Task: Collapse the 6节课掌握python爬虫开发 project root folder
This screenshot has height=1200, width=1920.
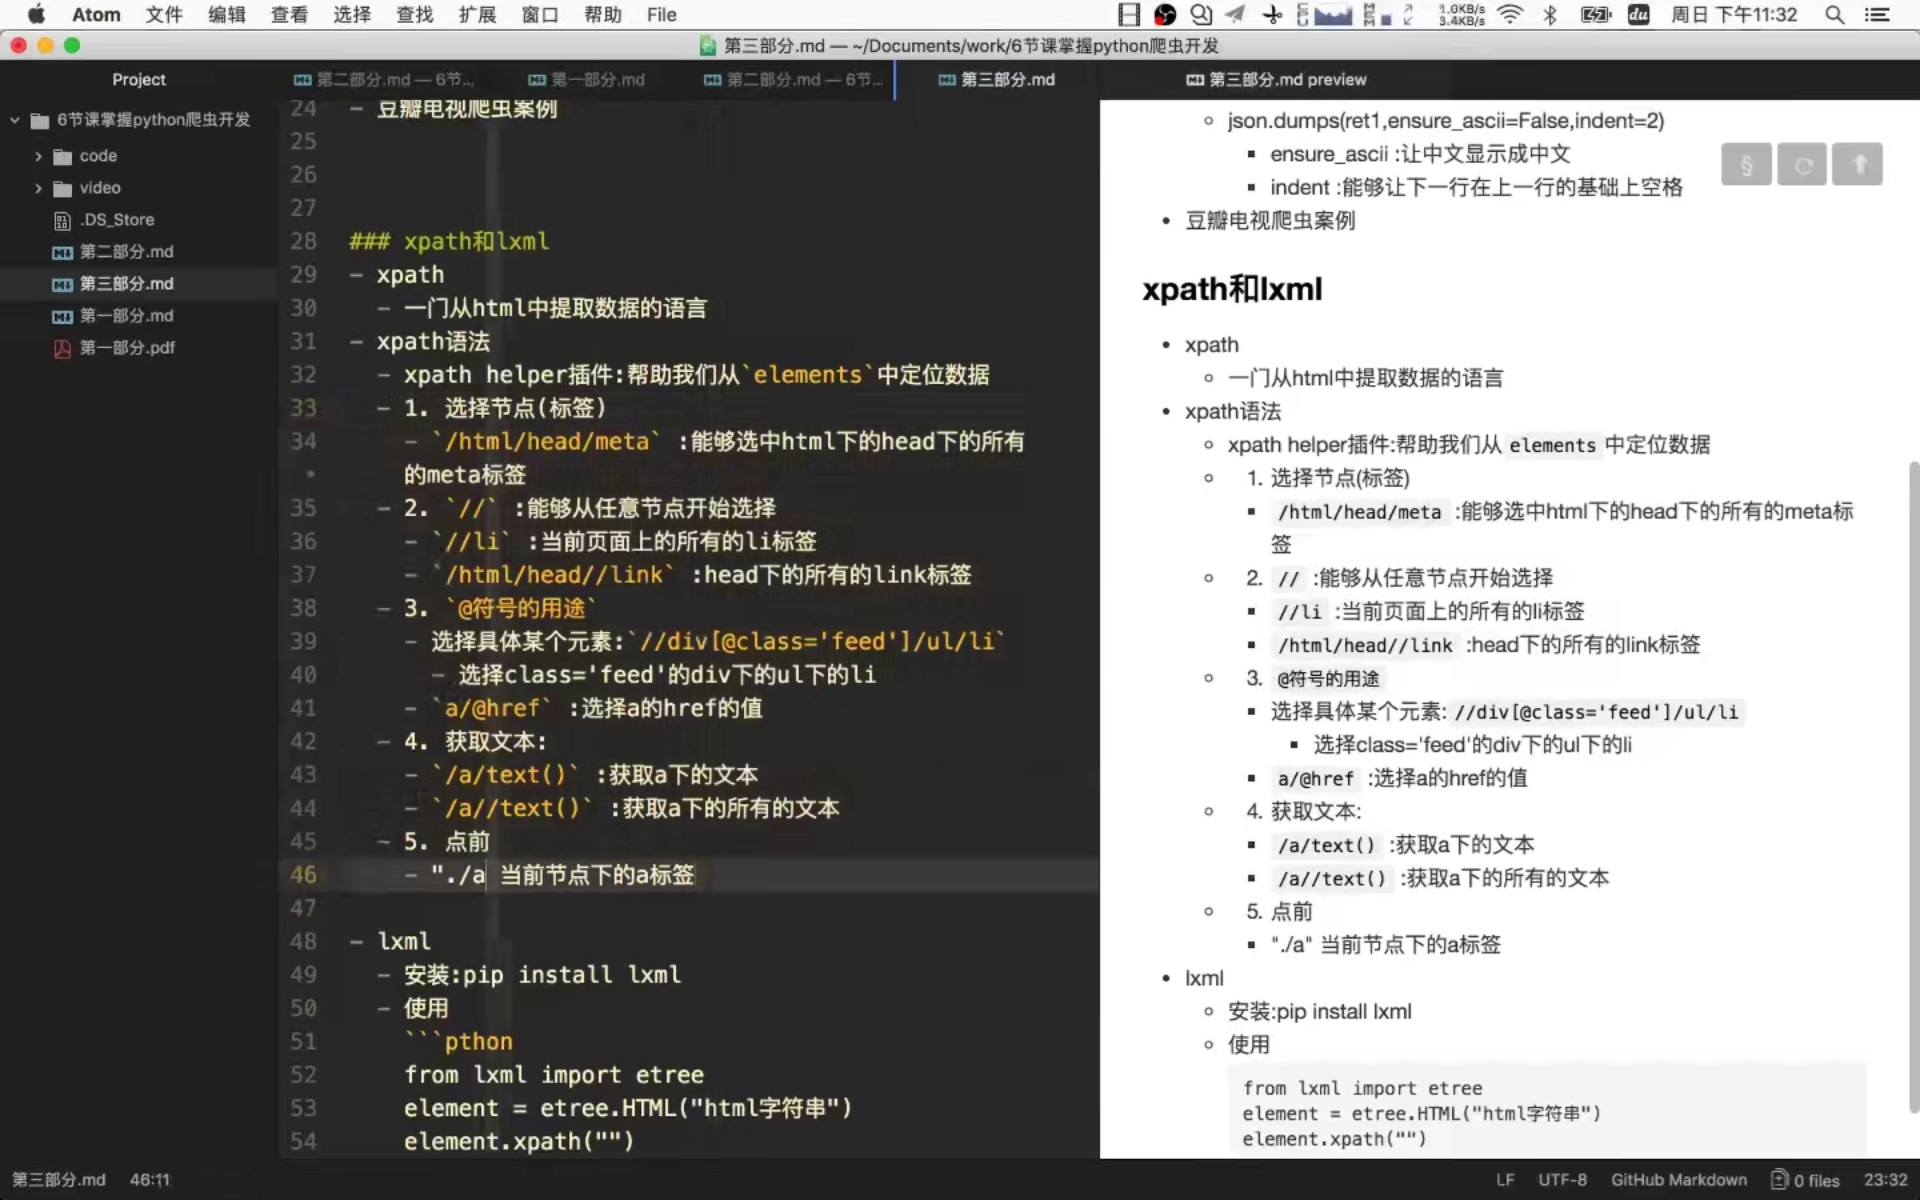Action: pos(15,120)
